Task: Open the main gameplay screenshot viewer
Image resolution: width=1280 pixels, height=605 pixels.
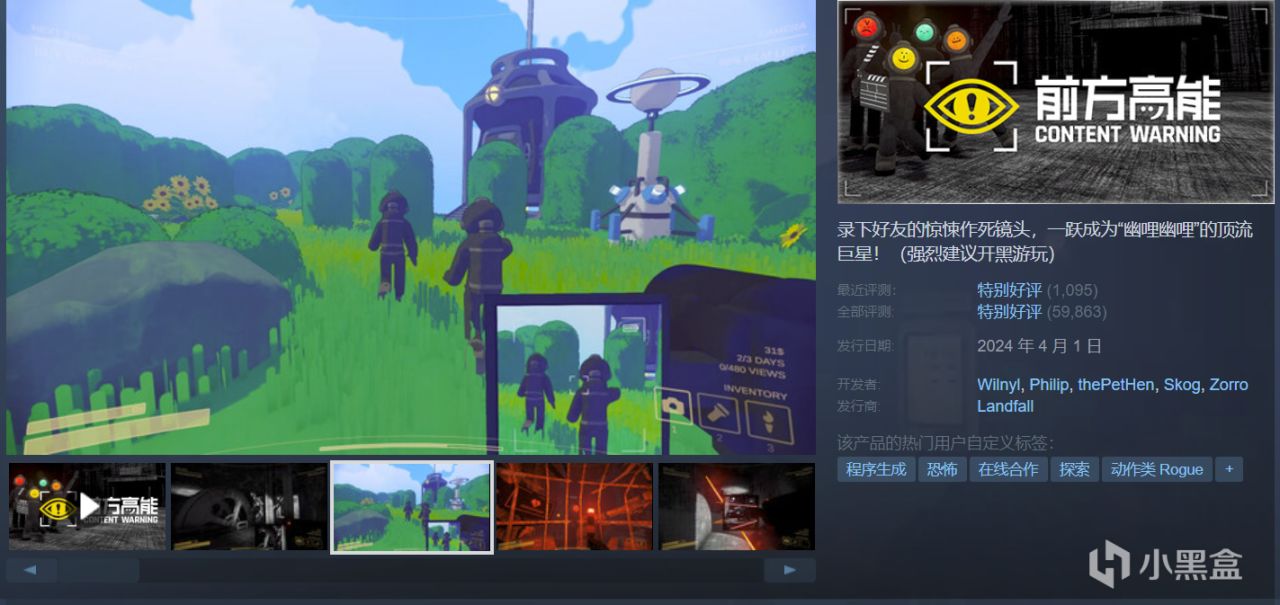Action: coord(411,227)
